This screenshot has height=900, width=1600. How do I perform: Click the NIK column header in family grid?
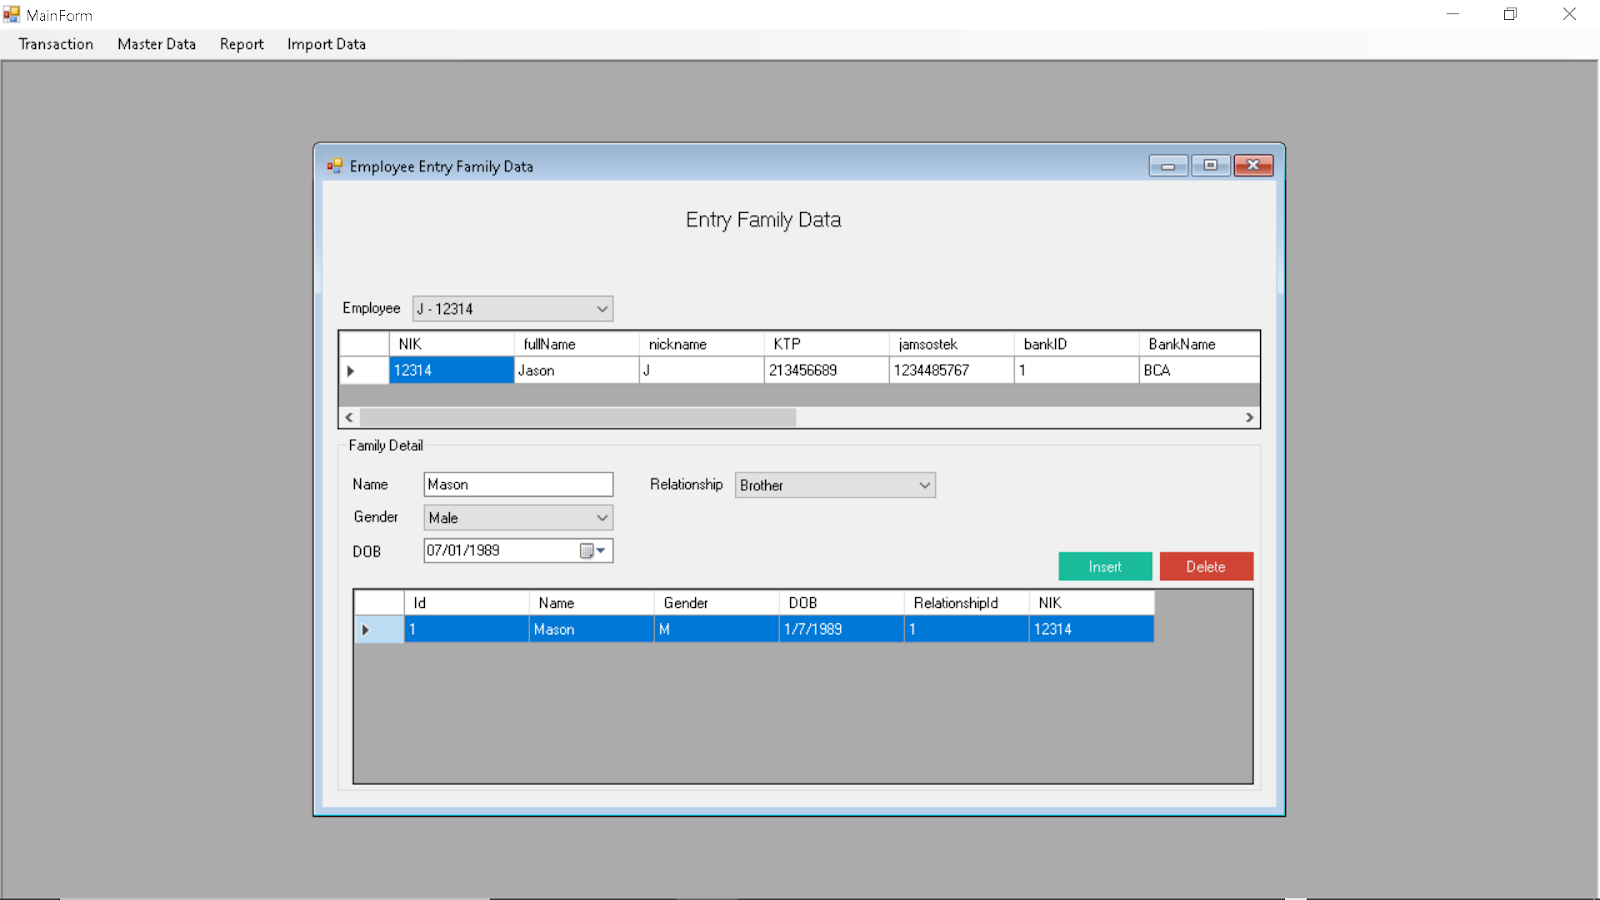click(x=1091, y=603)
